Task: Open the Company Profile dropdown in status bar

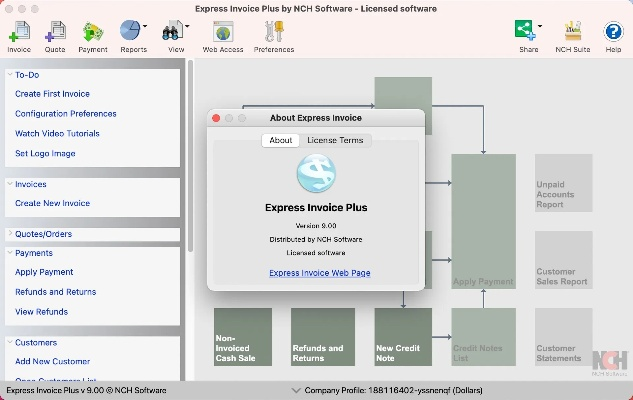Action: (x=296, y=390)
